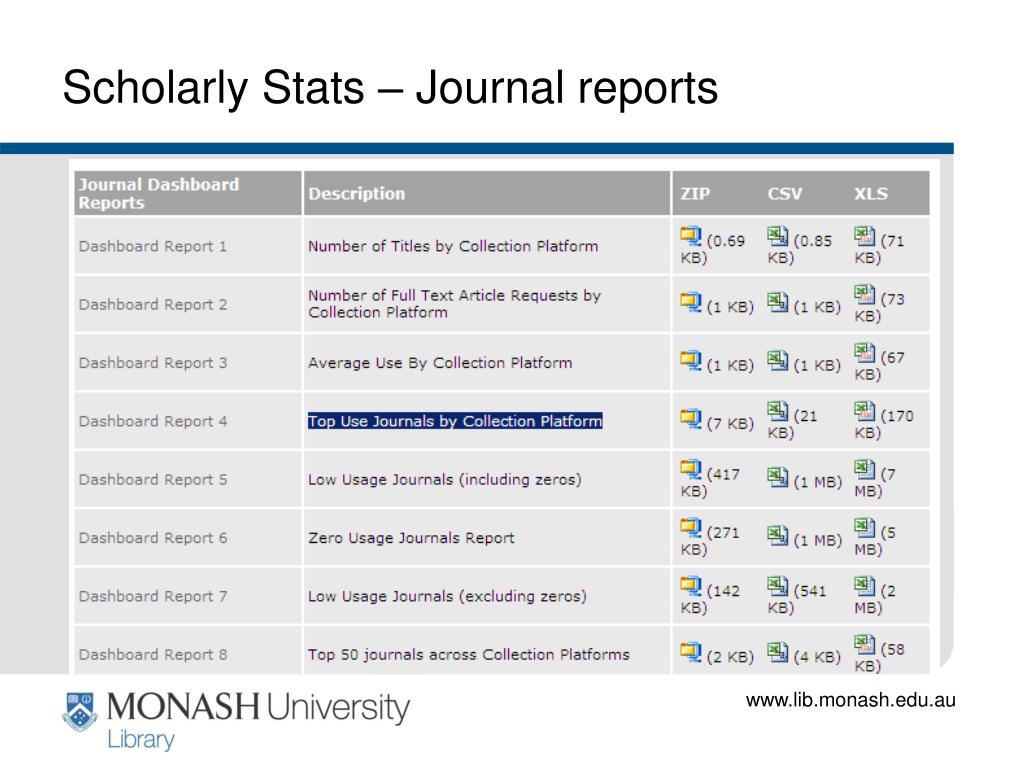Select CSV icon in Dashboard Report 5 row
Viewport: 1024px width, 768px height.
[778, 477]
